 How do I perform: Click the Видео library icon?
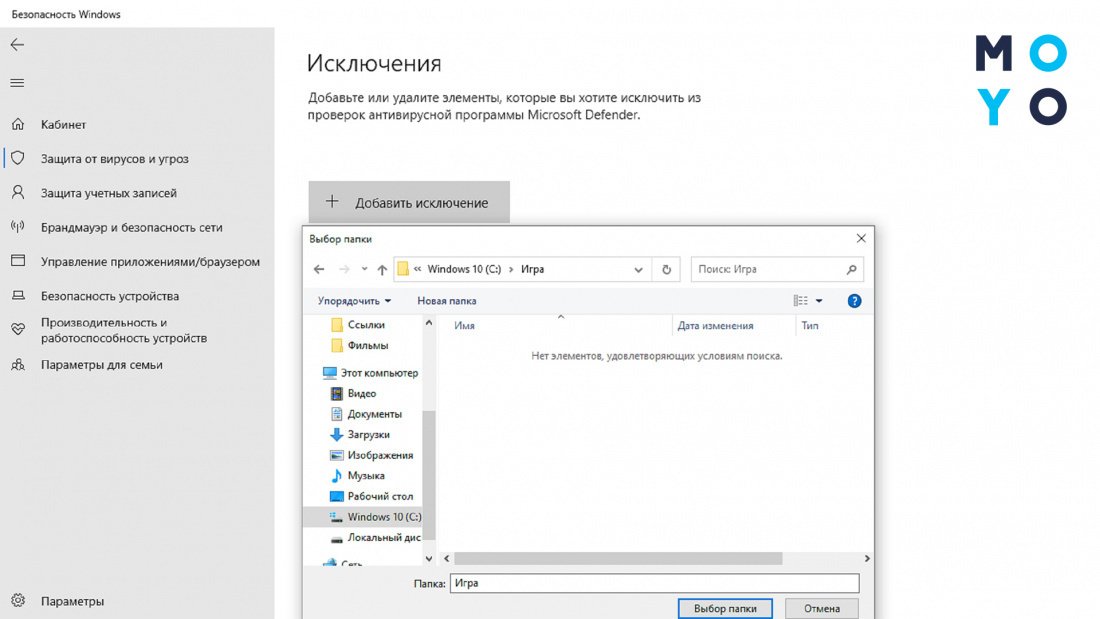coord(337,394)
